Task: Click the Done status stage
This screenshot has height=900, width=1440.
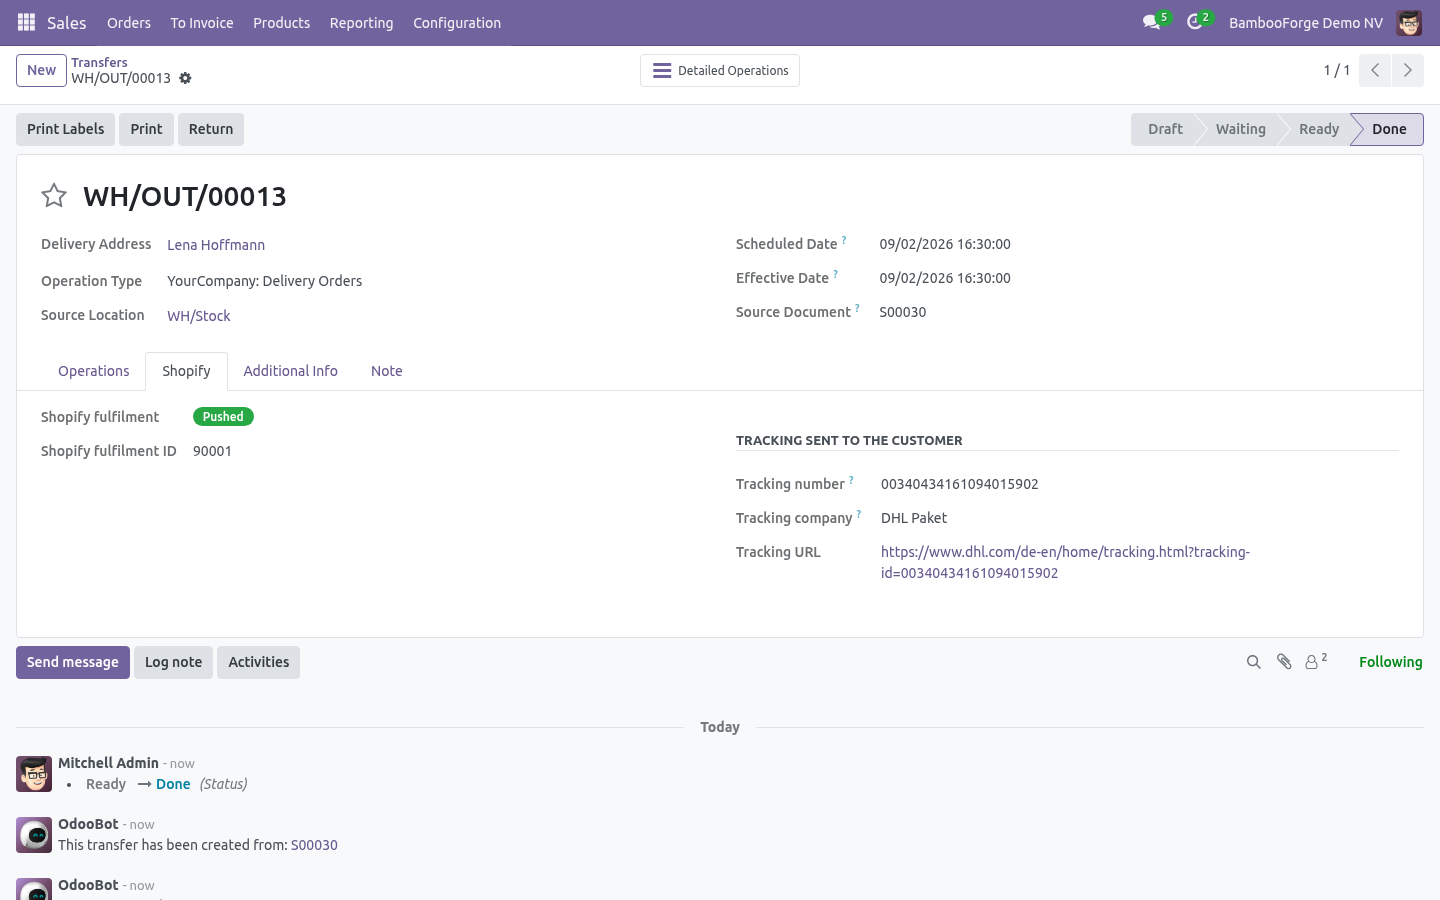Action: (1389, 129)
